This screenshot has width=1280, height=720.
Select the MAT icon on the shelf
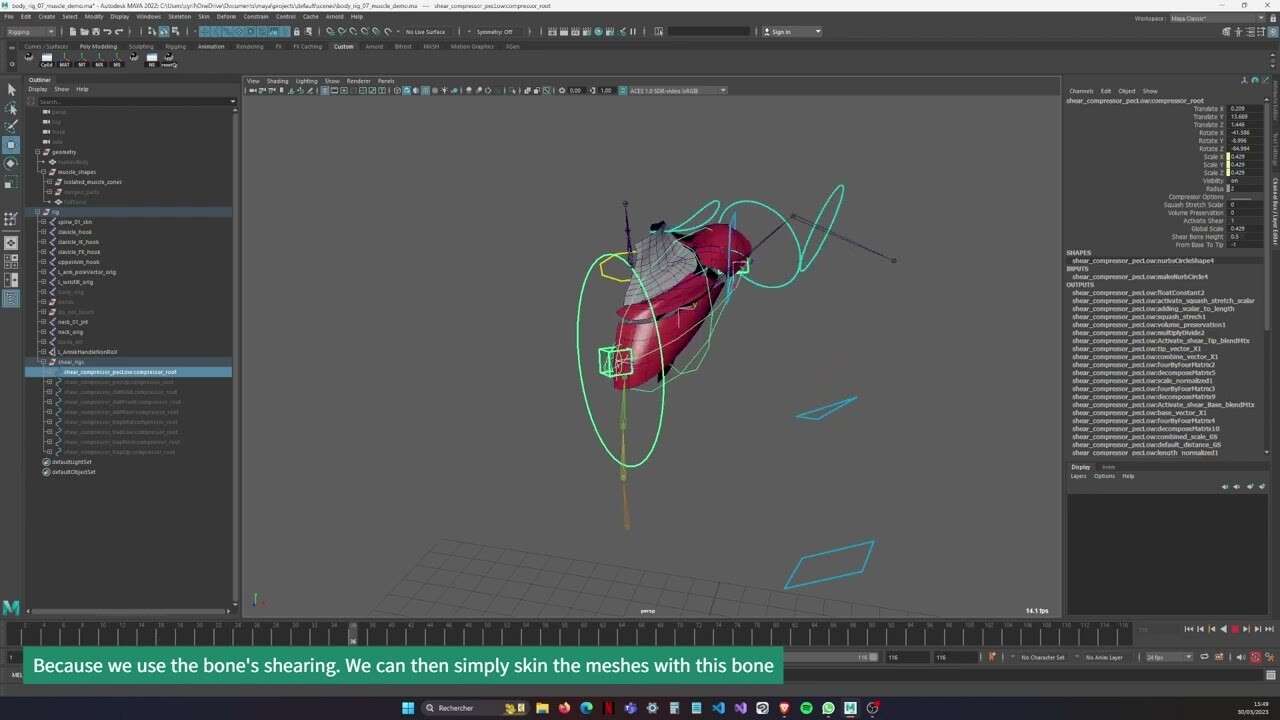point(63,58)
